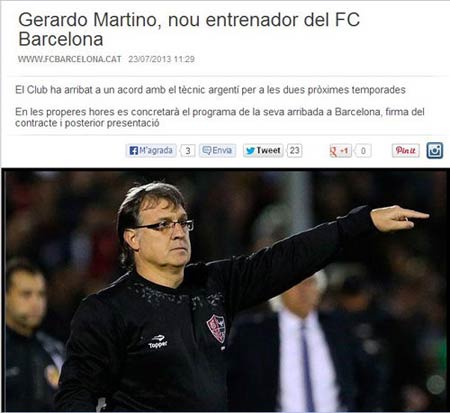Image resolution: width=450 pixels, height=413 pixels.
Task: Click the Facebook like count bubble showing 3
Action: coord(188,151)
